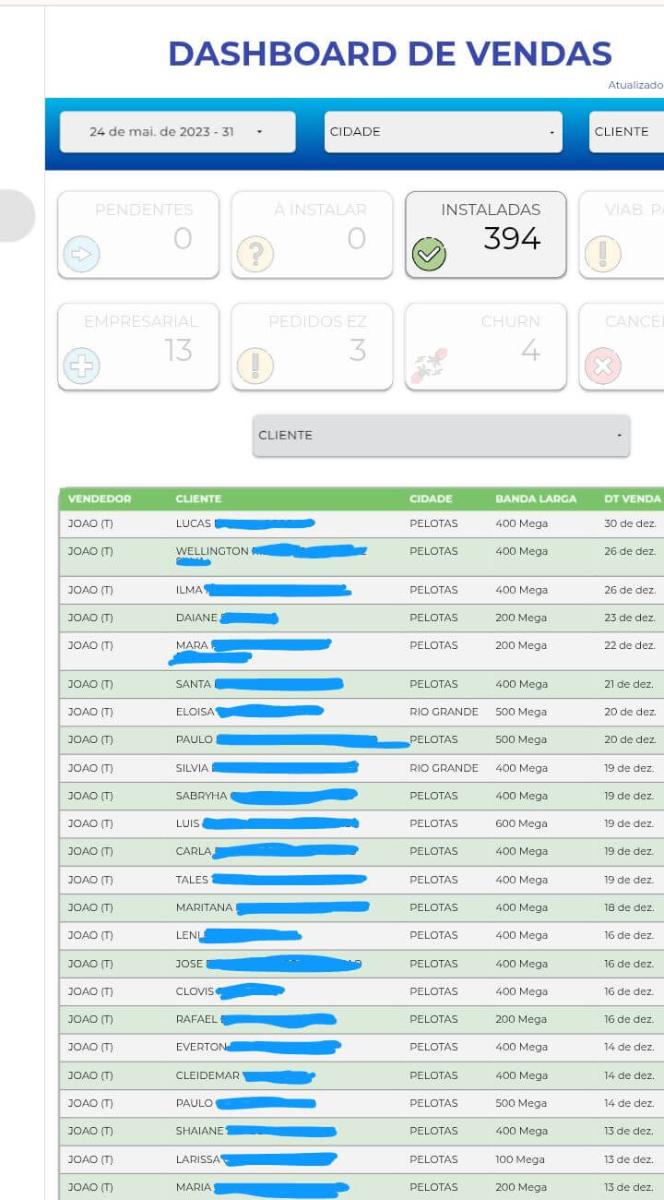This screenshot has height=1200, width=664.
Task: Click the gray rounded tab on left edge
Action: (16, 215)
